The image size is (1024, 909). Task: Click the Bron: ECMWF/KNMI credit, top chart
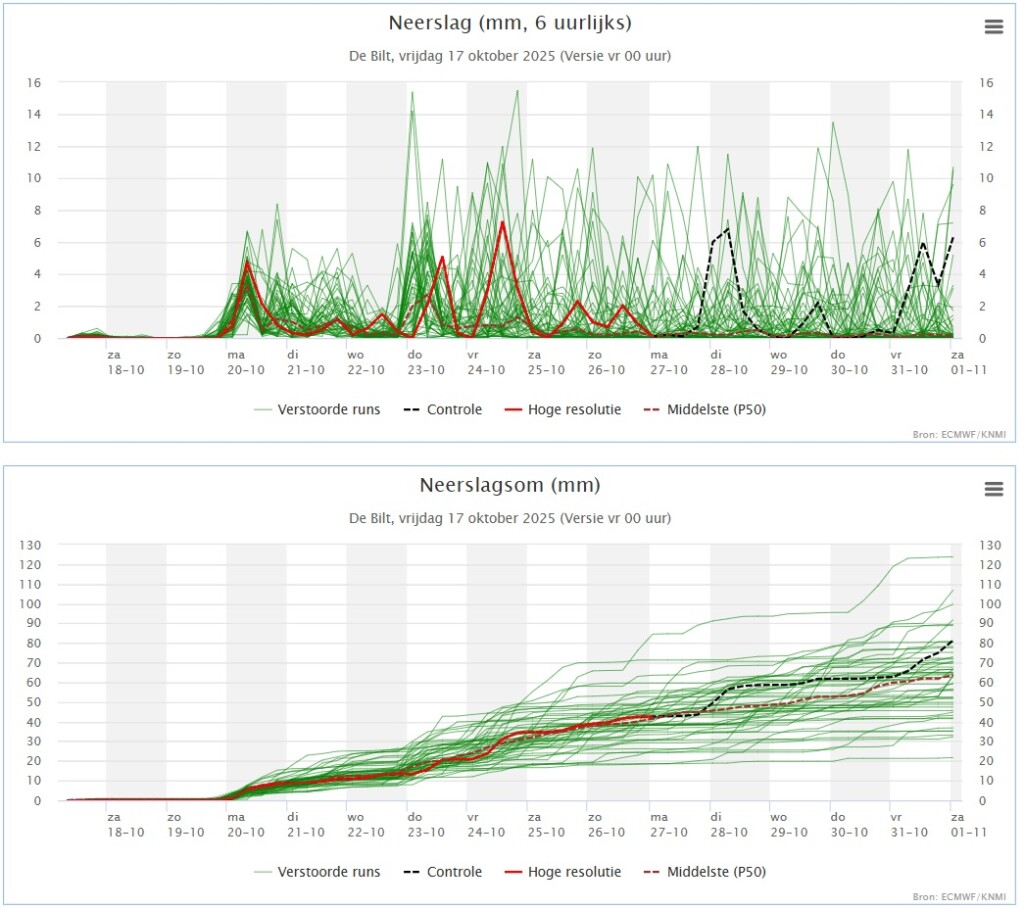959,434
